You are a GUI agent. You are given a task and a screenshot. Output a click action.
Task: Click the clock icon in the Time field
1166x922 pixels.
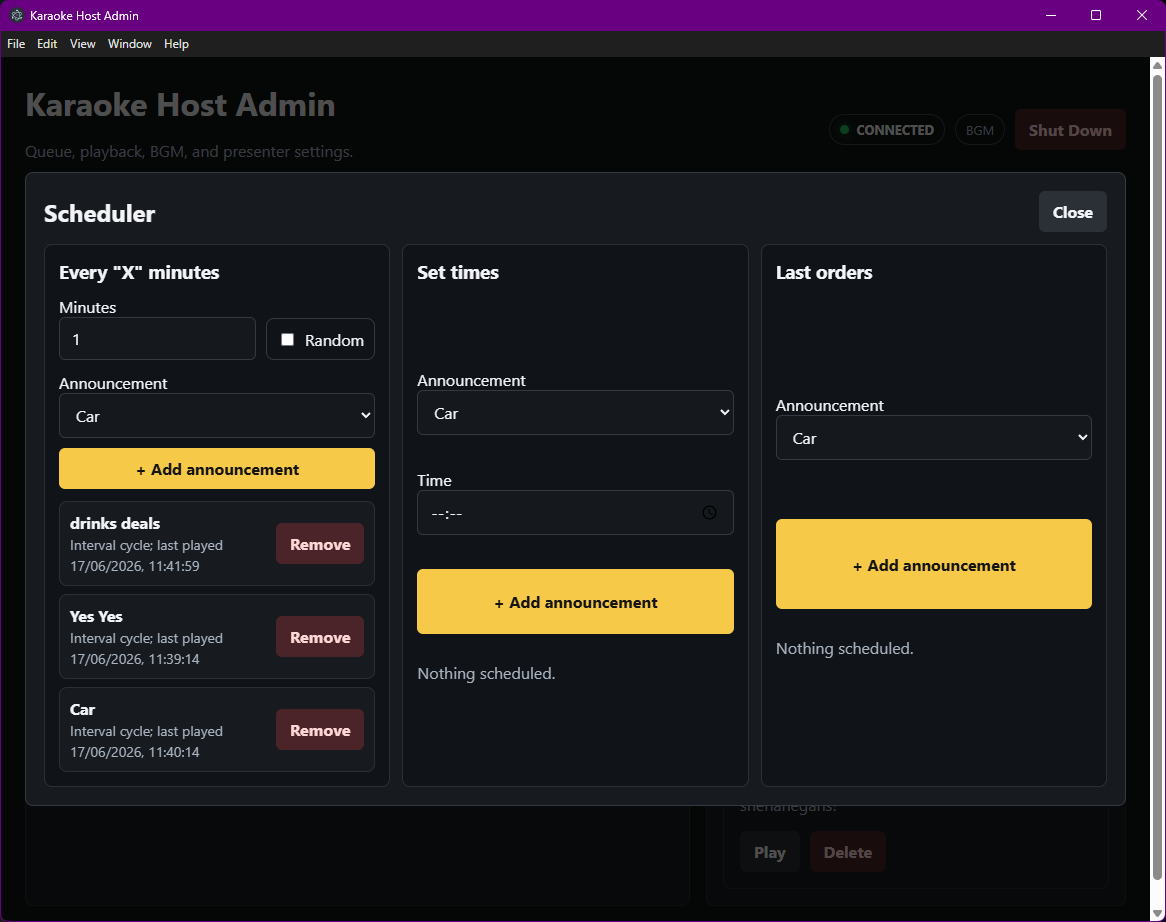click(709, 512)
